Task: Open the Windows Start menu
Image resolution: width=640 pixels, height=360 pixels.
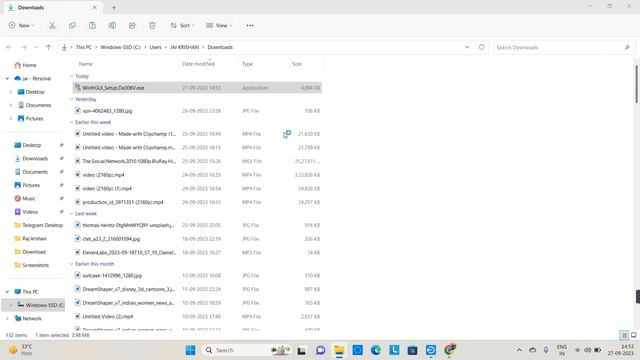Action: [x=190, y=350]
